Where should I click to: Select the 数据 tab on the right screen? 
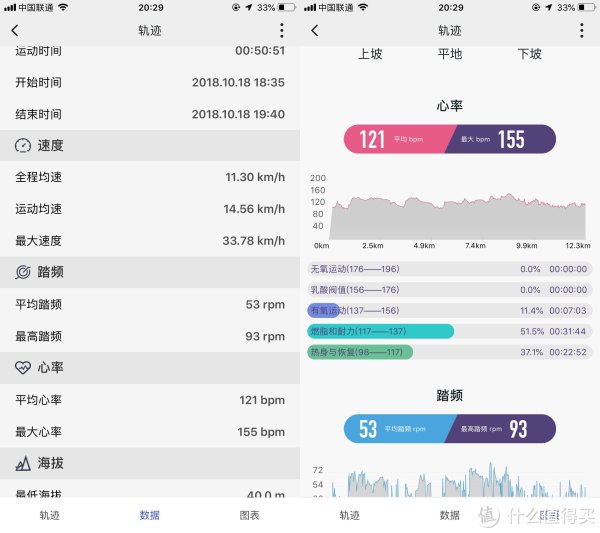(450, 515)
